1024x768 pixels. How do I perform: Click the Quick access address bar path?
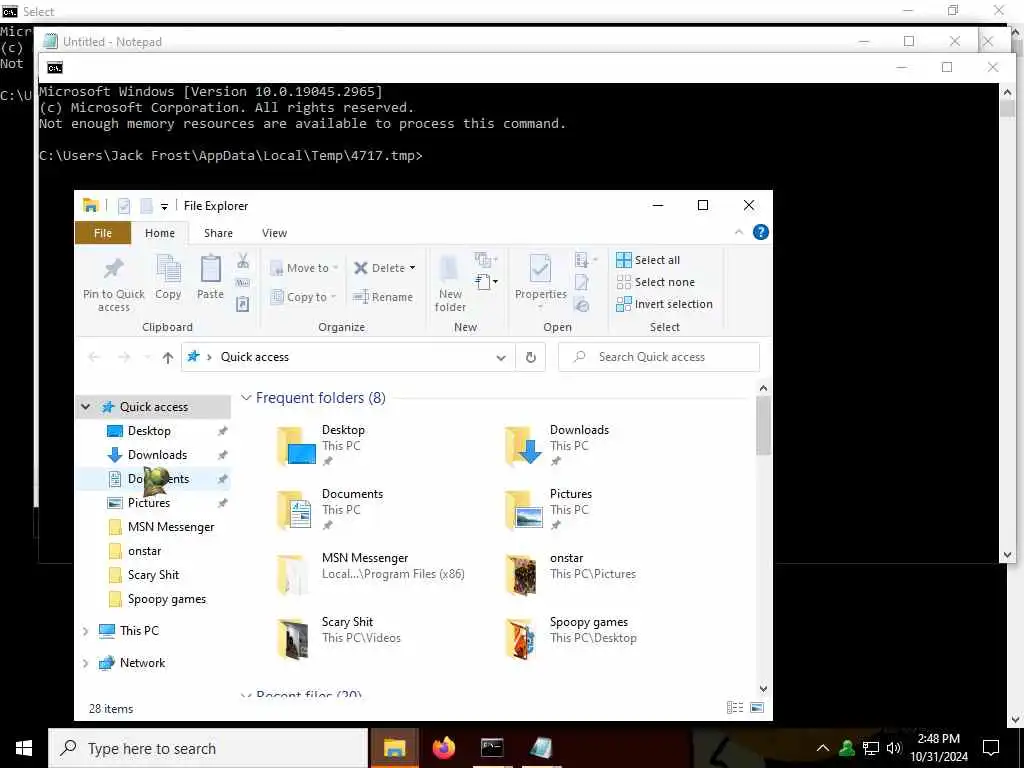[x=255, y=357]
